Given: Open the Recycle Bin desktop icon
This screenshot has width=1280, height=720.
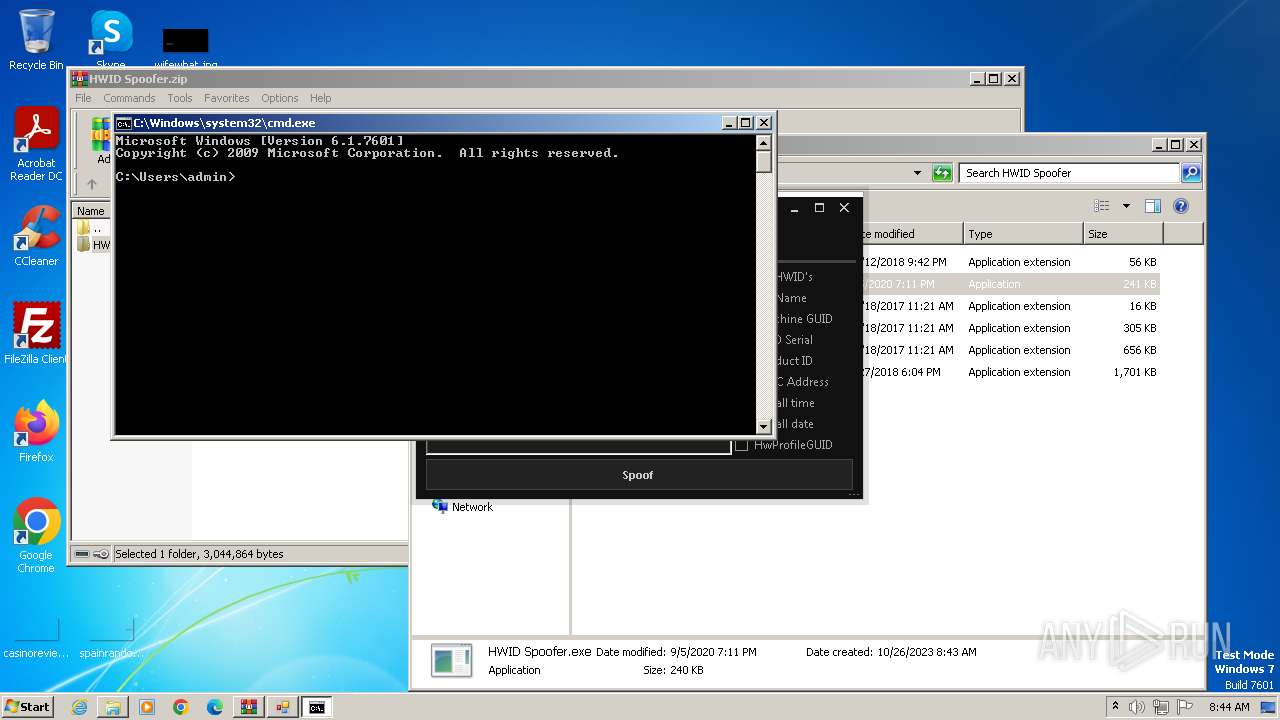Looking at the screenshot, I should [x=36, y=40].
